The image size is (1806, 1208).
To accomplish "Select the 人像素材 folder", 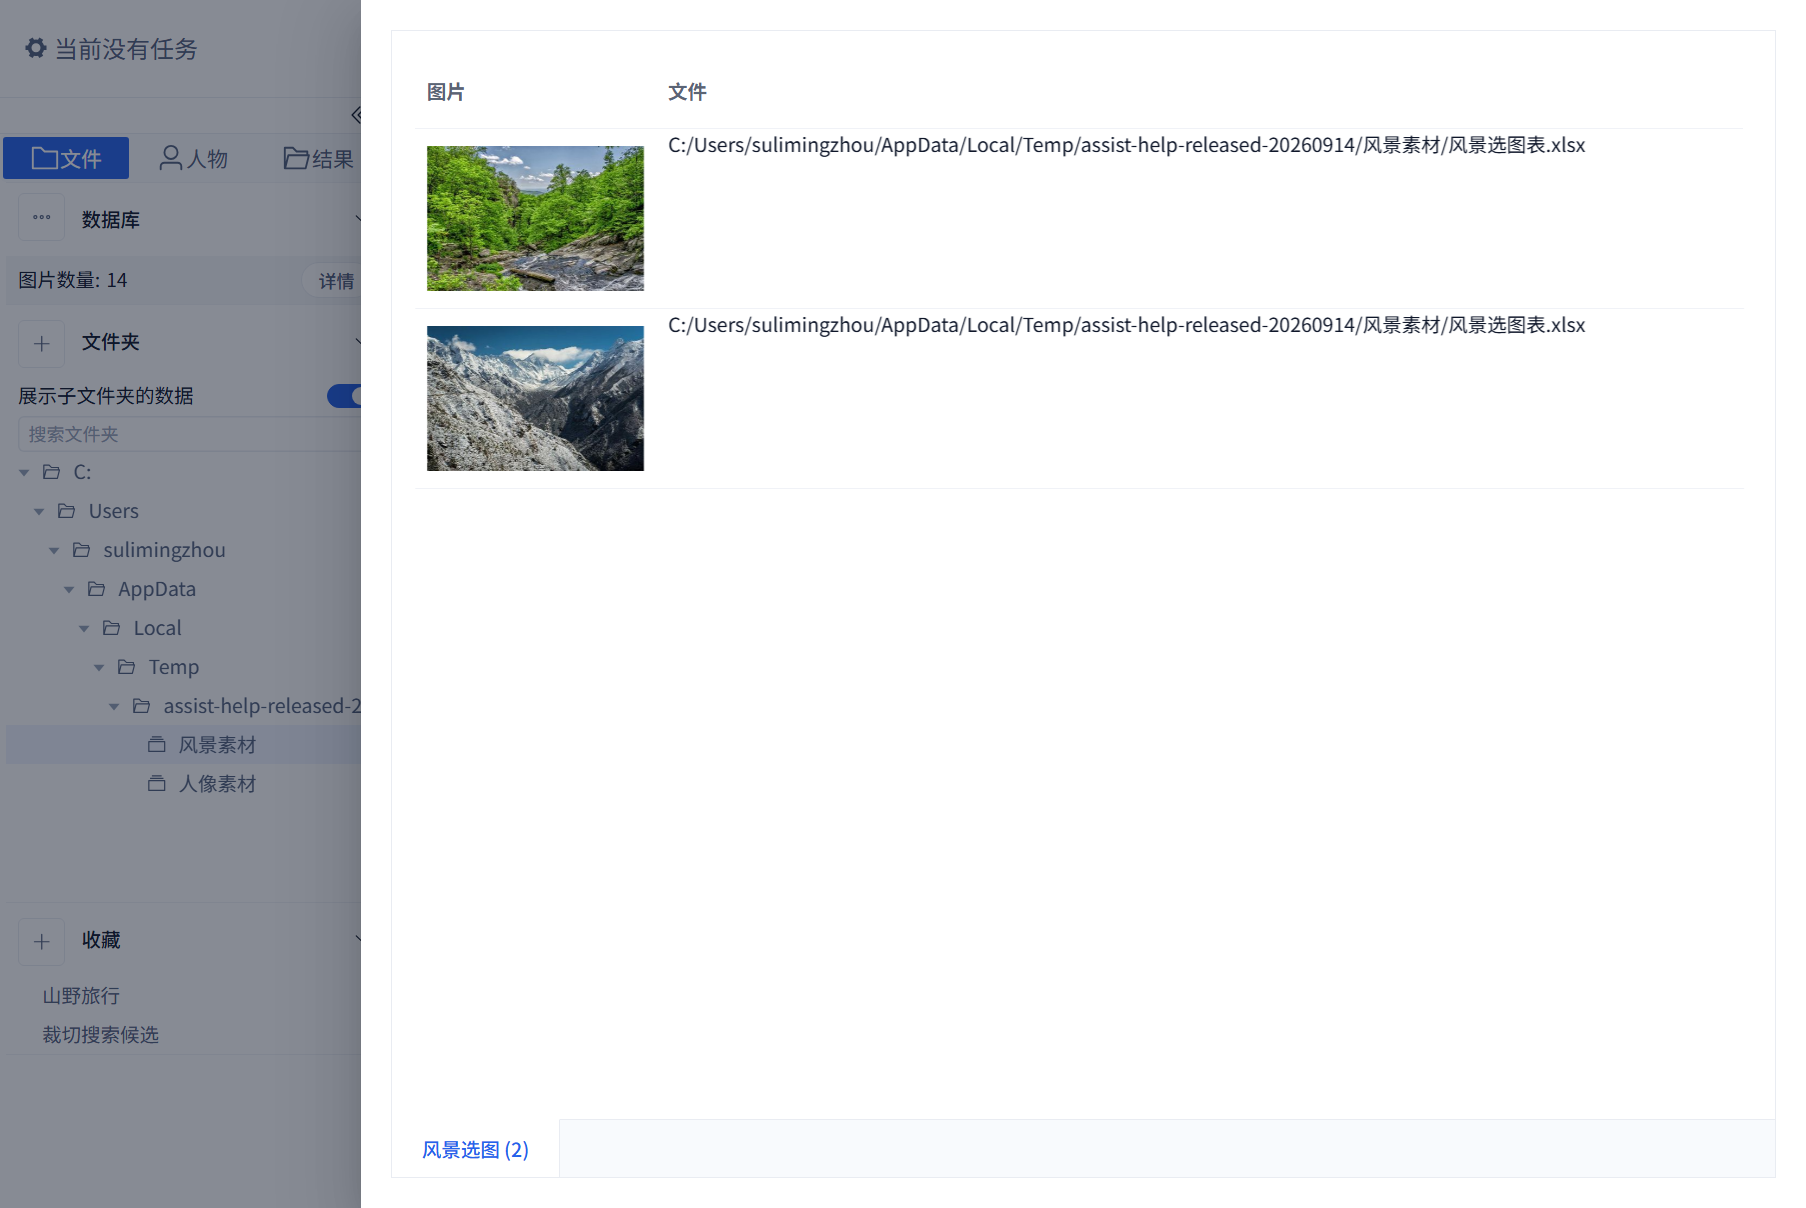I will tap(183, 784).
